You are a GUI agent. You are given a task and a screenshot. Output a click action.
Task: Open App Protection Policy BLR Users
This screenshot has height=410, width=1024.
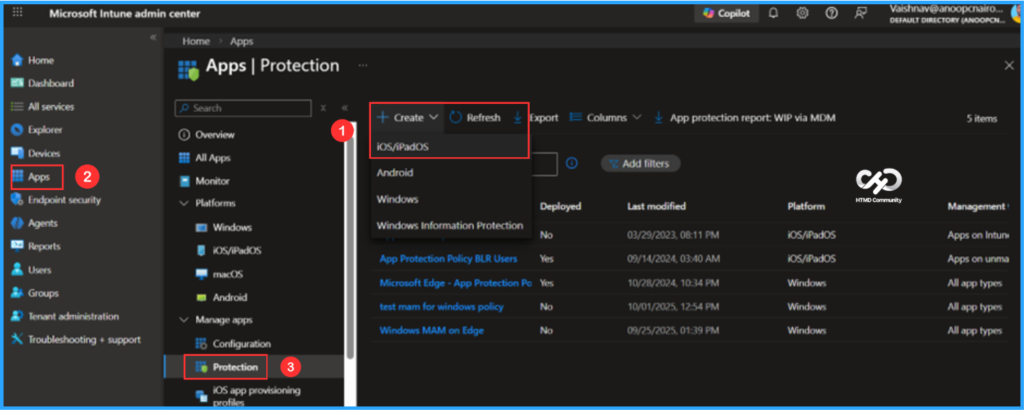448,259
